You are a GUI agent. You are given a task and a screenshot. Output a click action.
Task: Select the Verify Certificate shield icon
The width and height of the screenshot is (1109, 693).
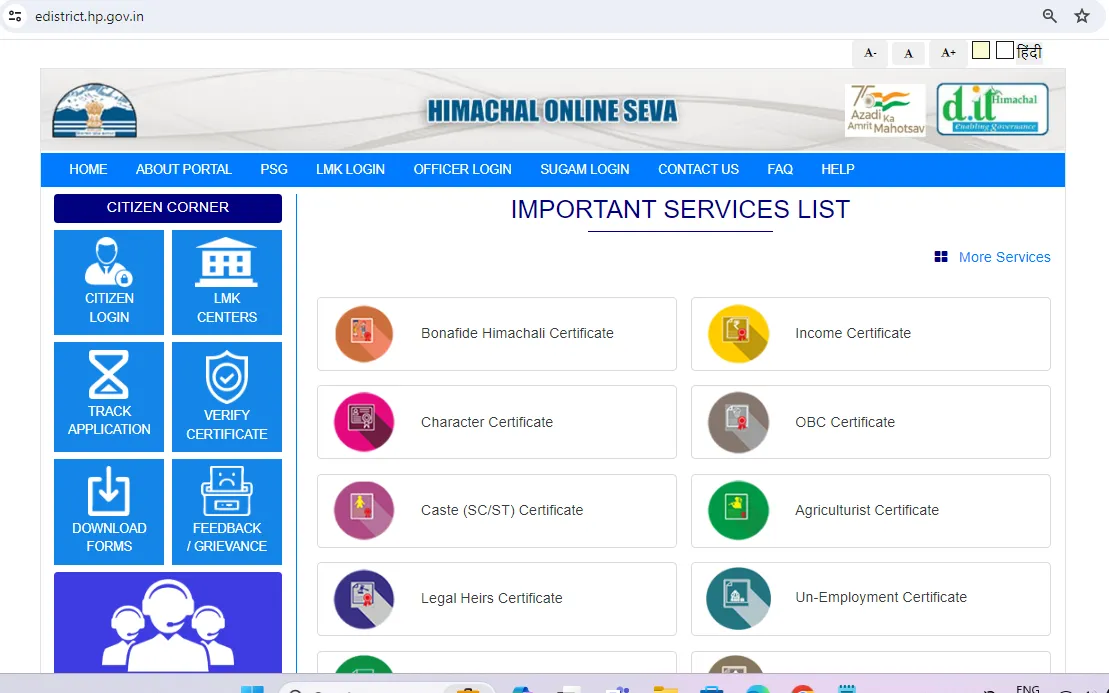(x=226, y=378)
